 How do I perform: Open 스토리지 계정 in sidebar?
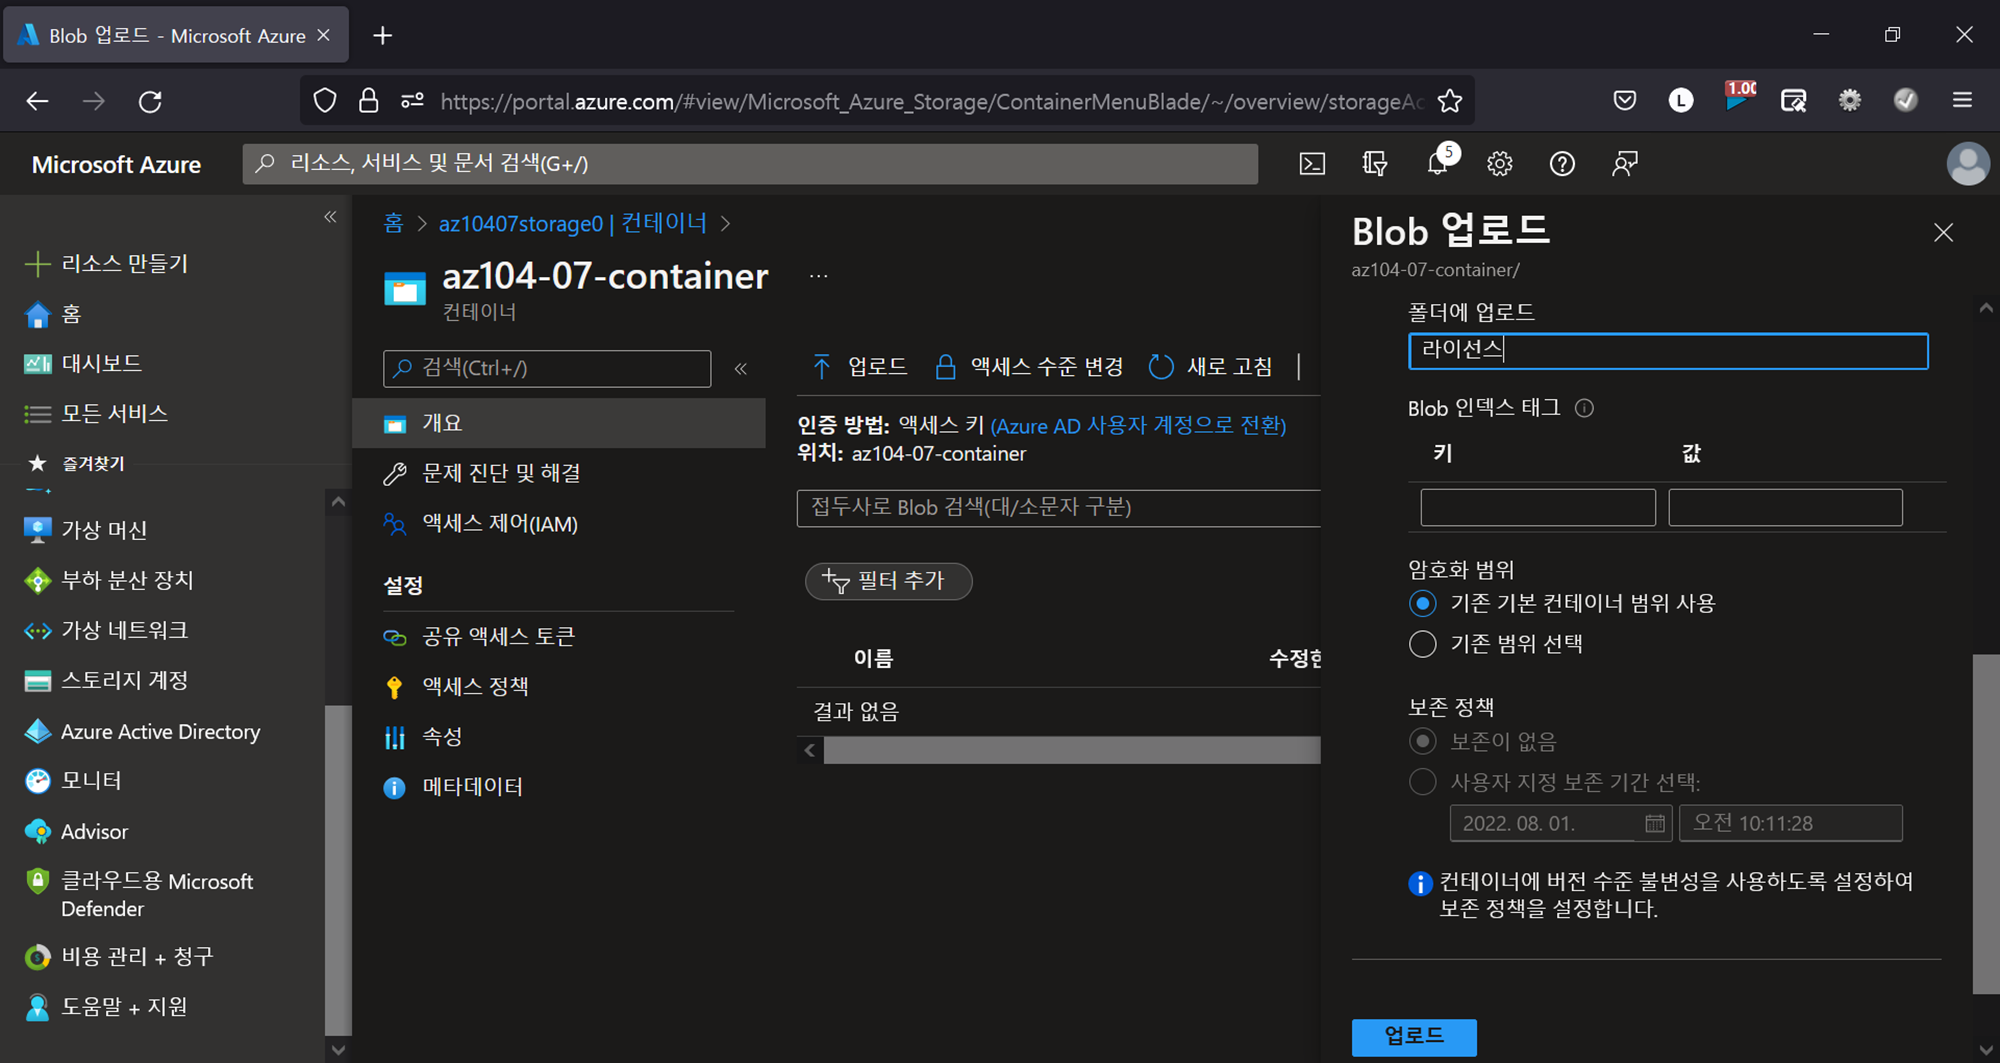pos(105,681)
